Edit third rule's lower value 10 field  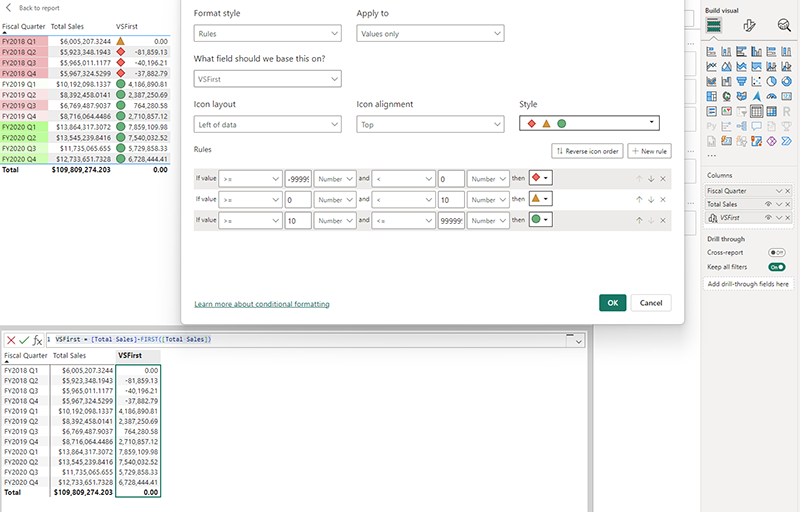(298, 221)
